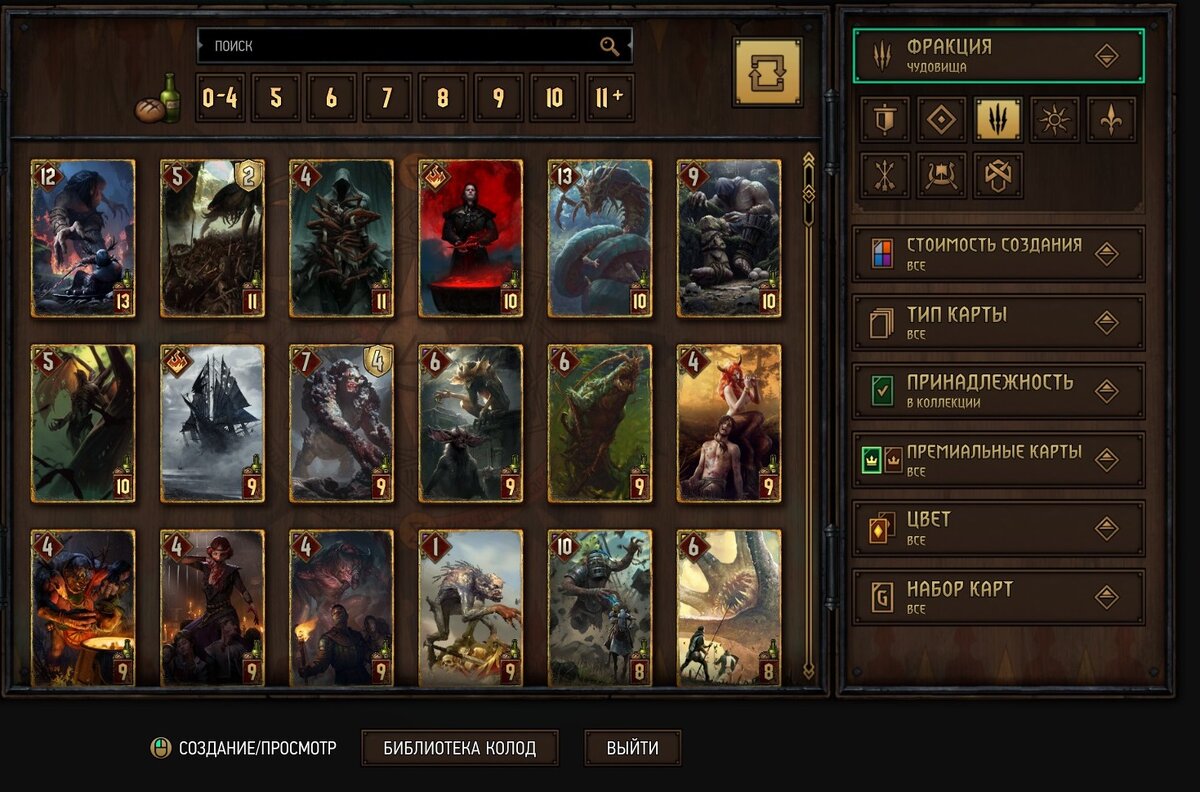Pick the neutral diamond faction icon
Screen dimensions: 1200x792
(942, 120)
